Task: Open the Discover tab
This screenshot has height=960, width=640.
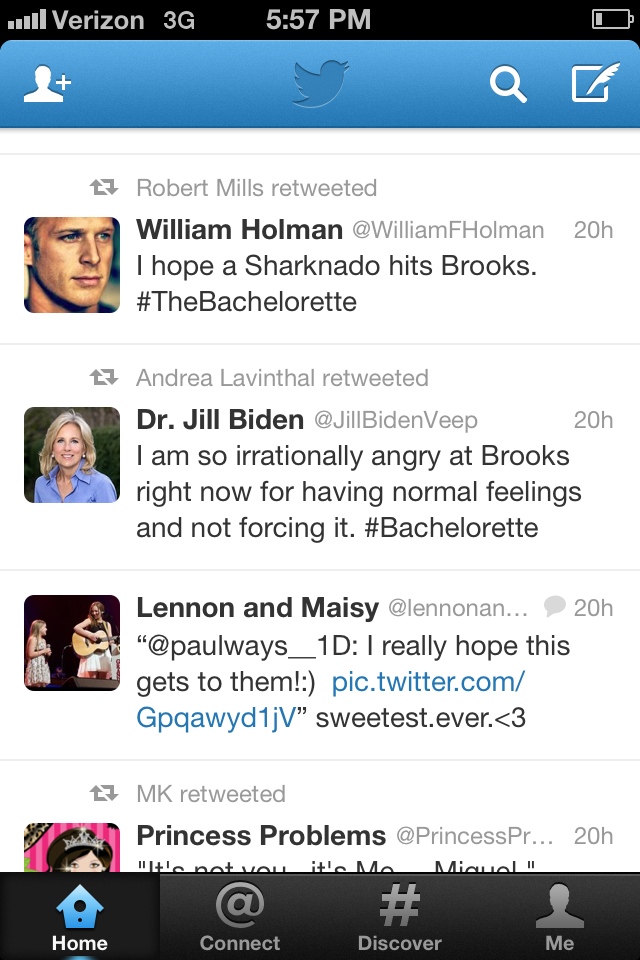Action: coord(400,917)
